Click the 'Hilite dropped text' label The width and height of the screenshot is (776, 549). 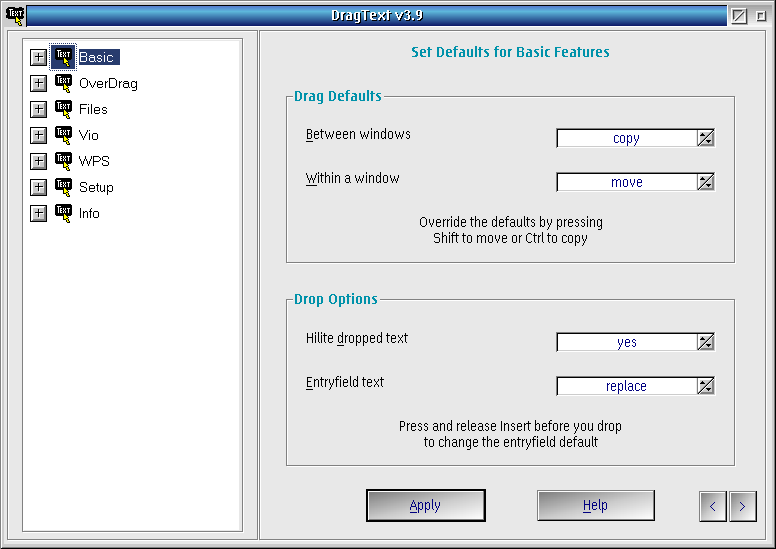357,339
